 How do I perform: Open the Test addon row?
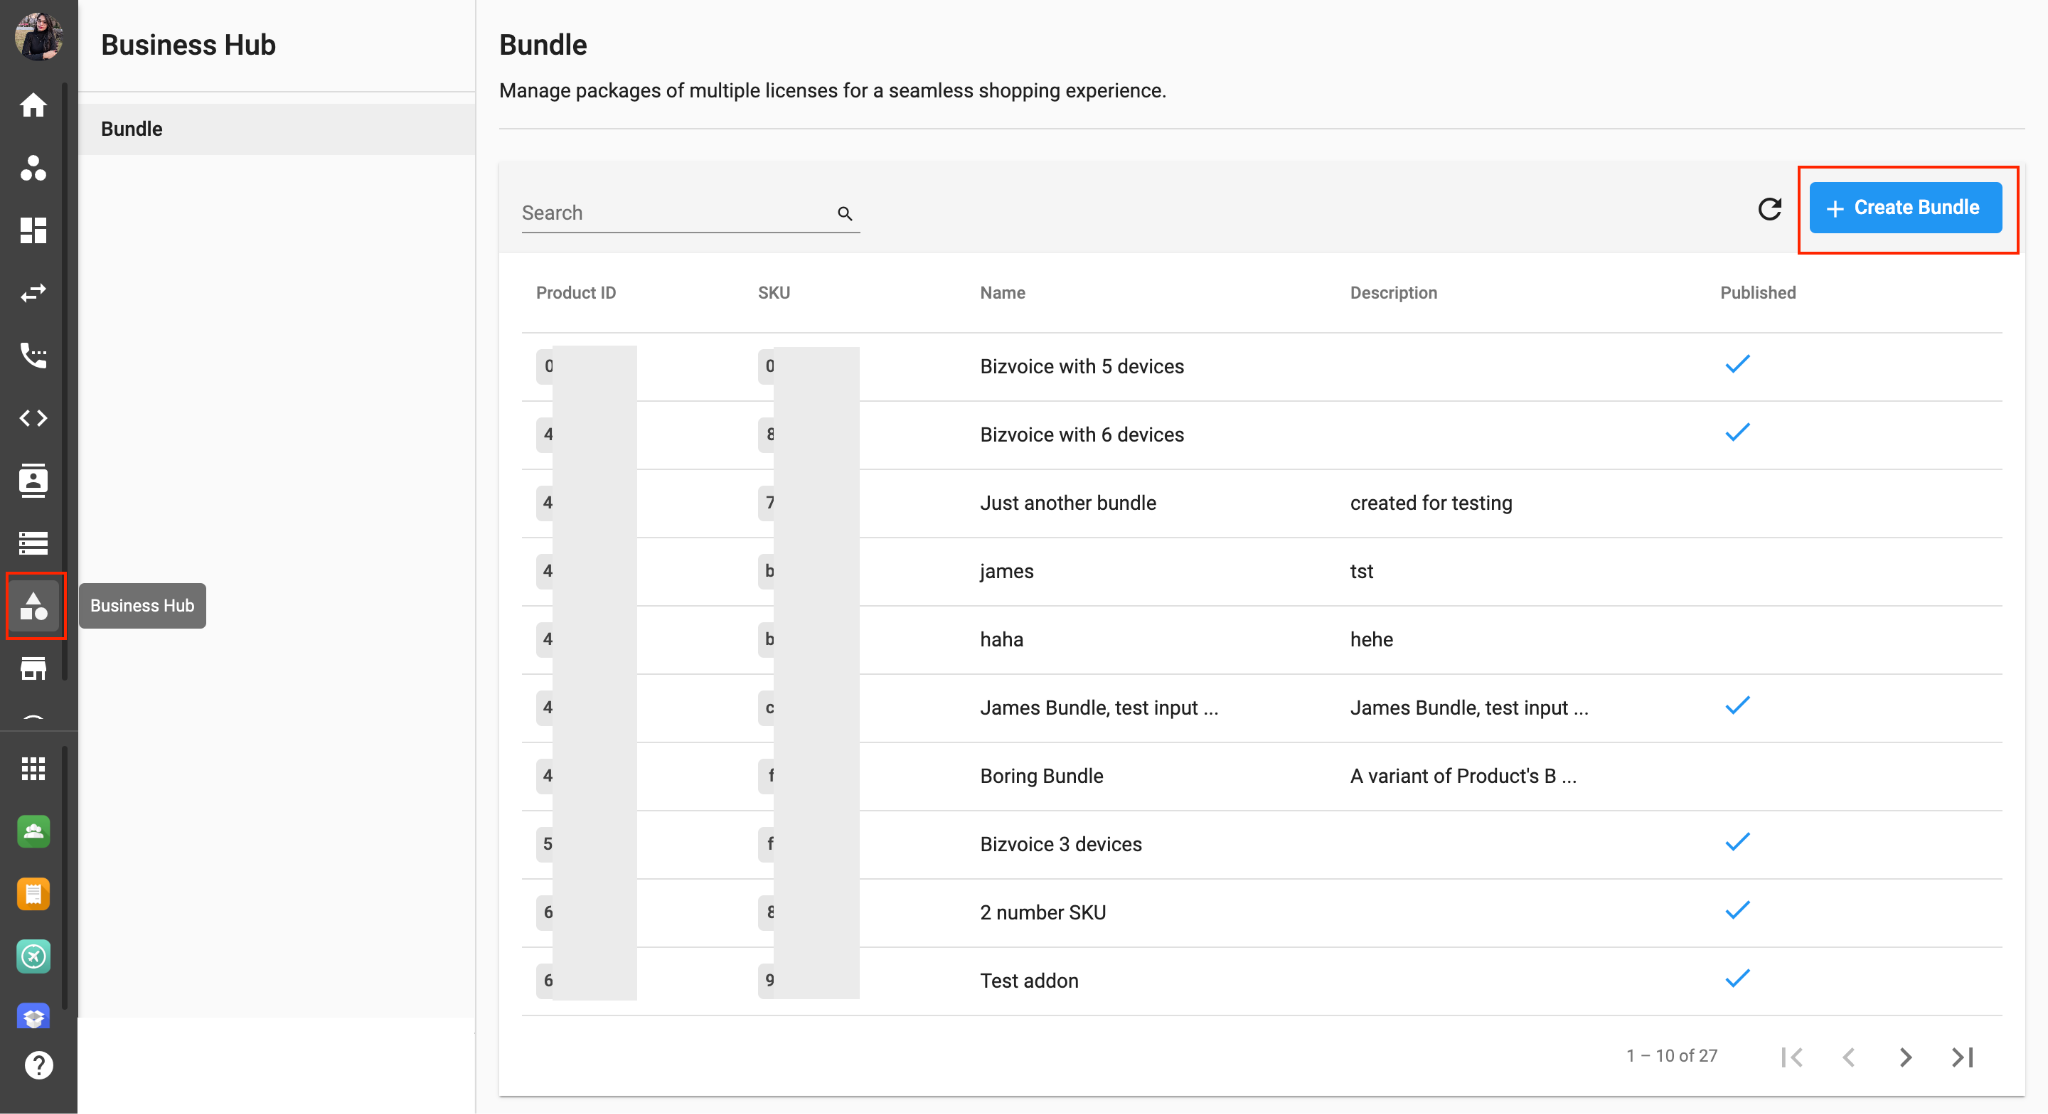tap(1261, 981)
